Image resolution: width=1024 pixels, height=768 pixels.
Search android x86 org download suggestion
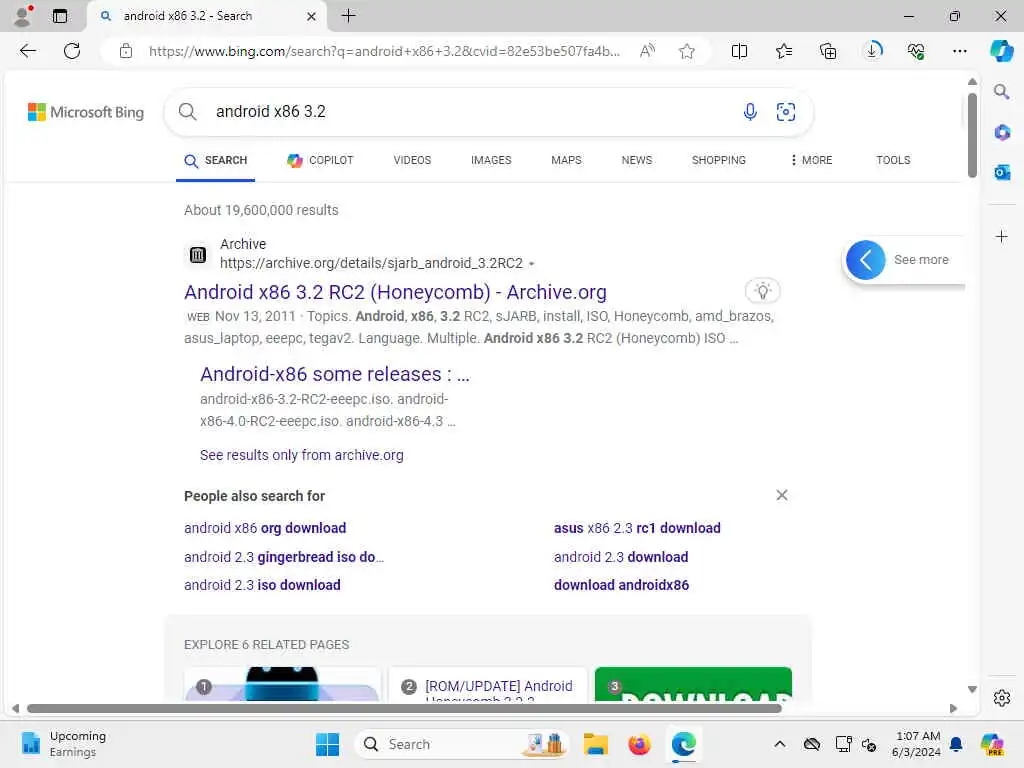point(265,528)
